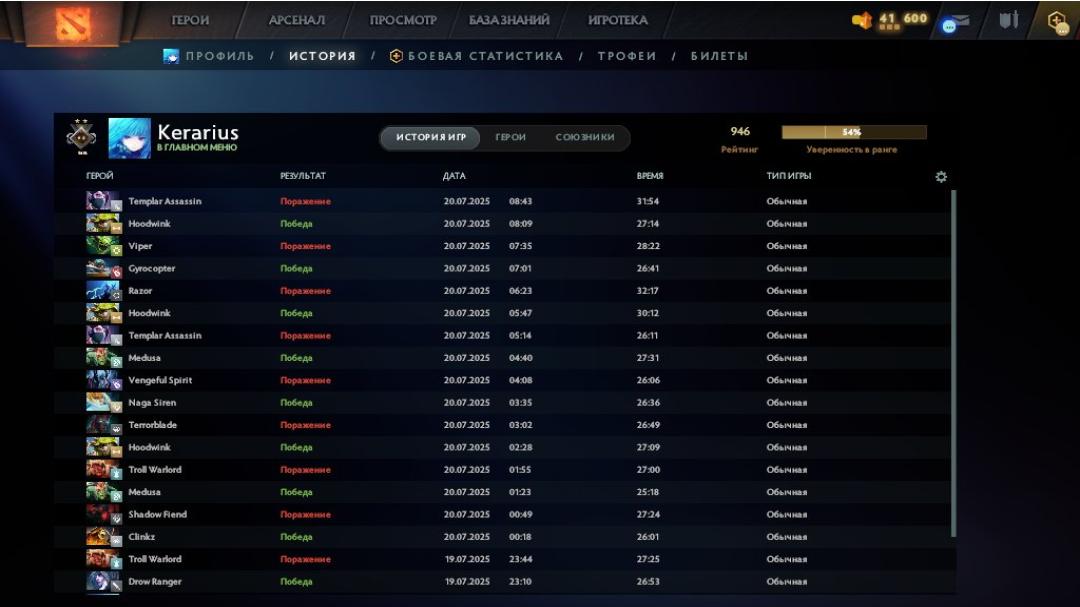Image resolution: width=1080 pixels, height=607 pixels.
Task: Click Templar Assassin portrait in 08:43 match
Action: [103, 201]
